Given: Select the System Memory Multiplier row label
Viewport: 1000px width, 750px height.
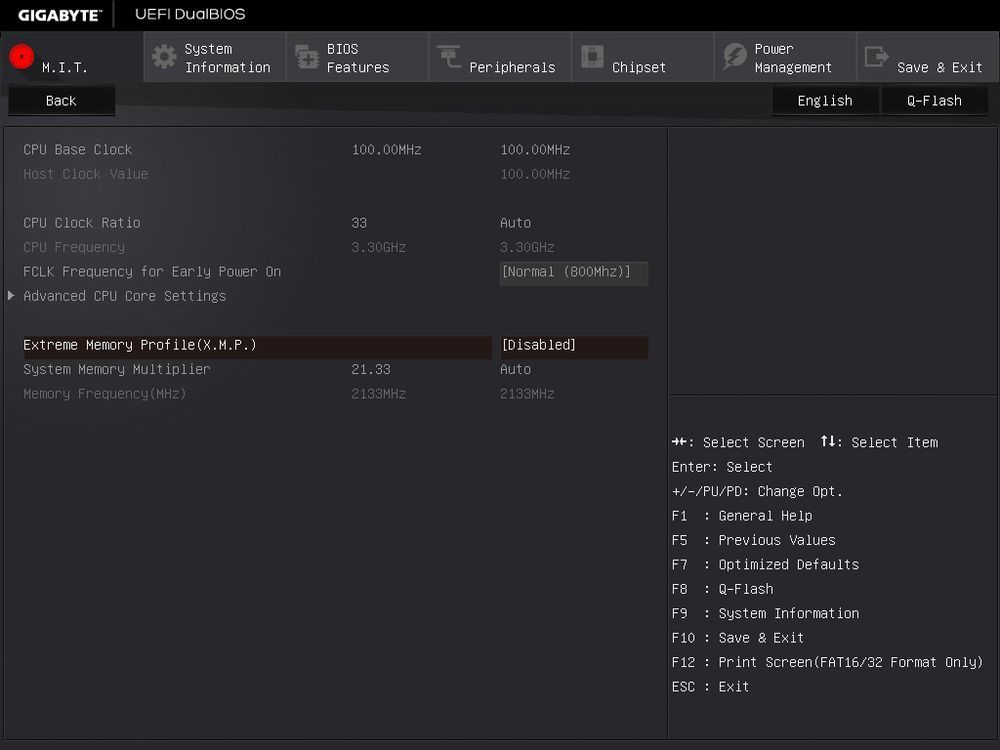Looking at the screenshot, I should pos(117,369).
